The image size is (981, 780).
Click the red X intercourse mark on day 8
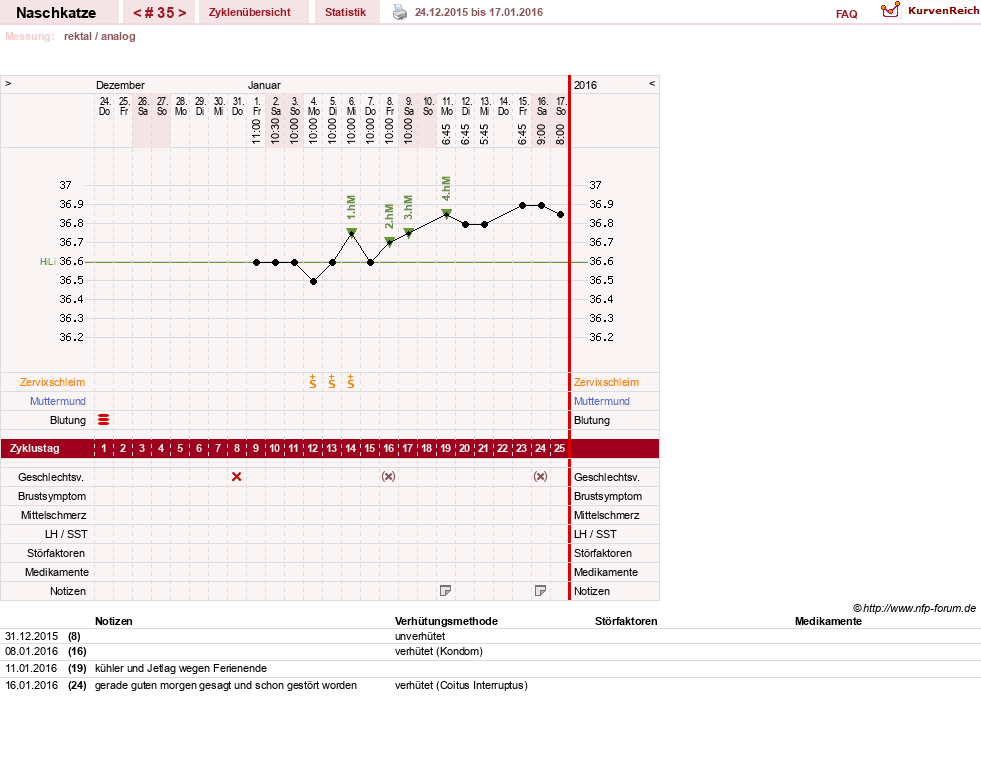236,477
